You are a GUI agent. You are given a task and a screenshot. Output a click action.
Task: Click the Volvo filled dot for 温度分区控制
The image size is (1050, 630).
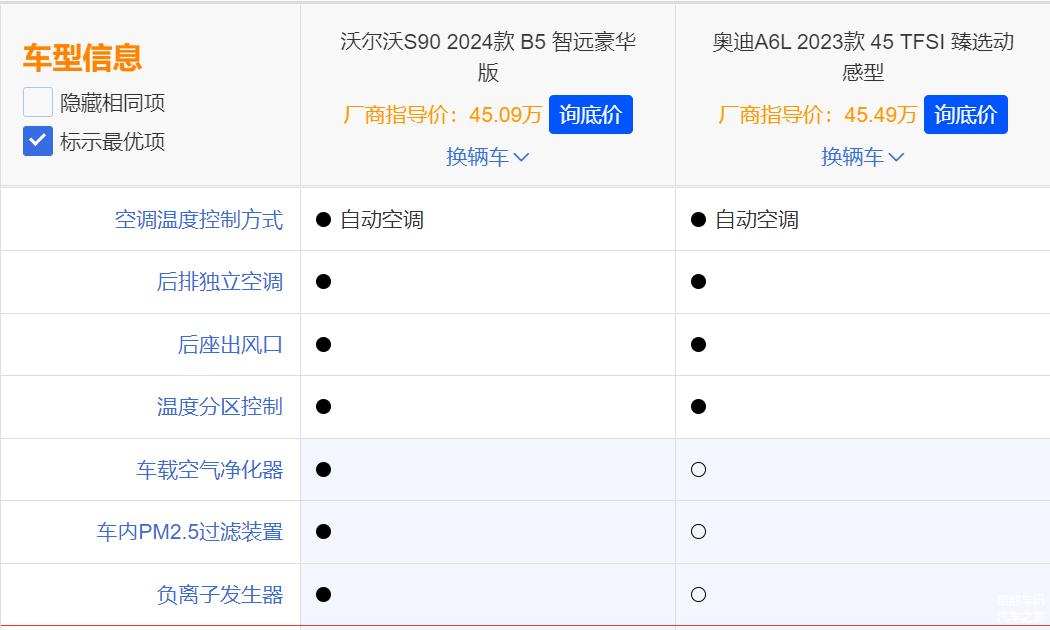click(x=323, y=407)
